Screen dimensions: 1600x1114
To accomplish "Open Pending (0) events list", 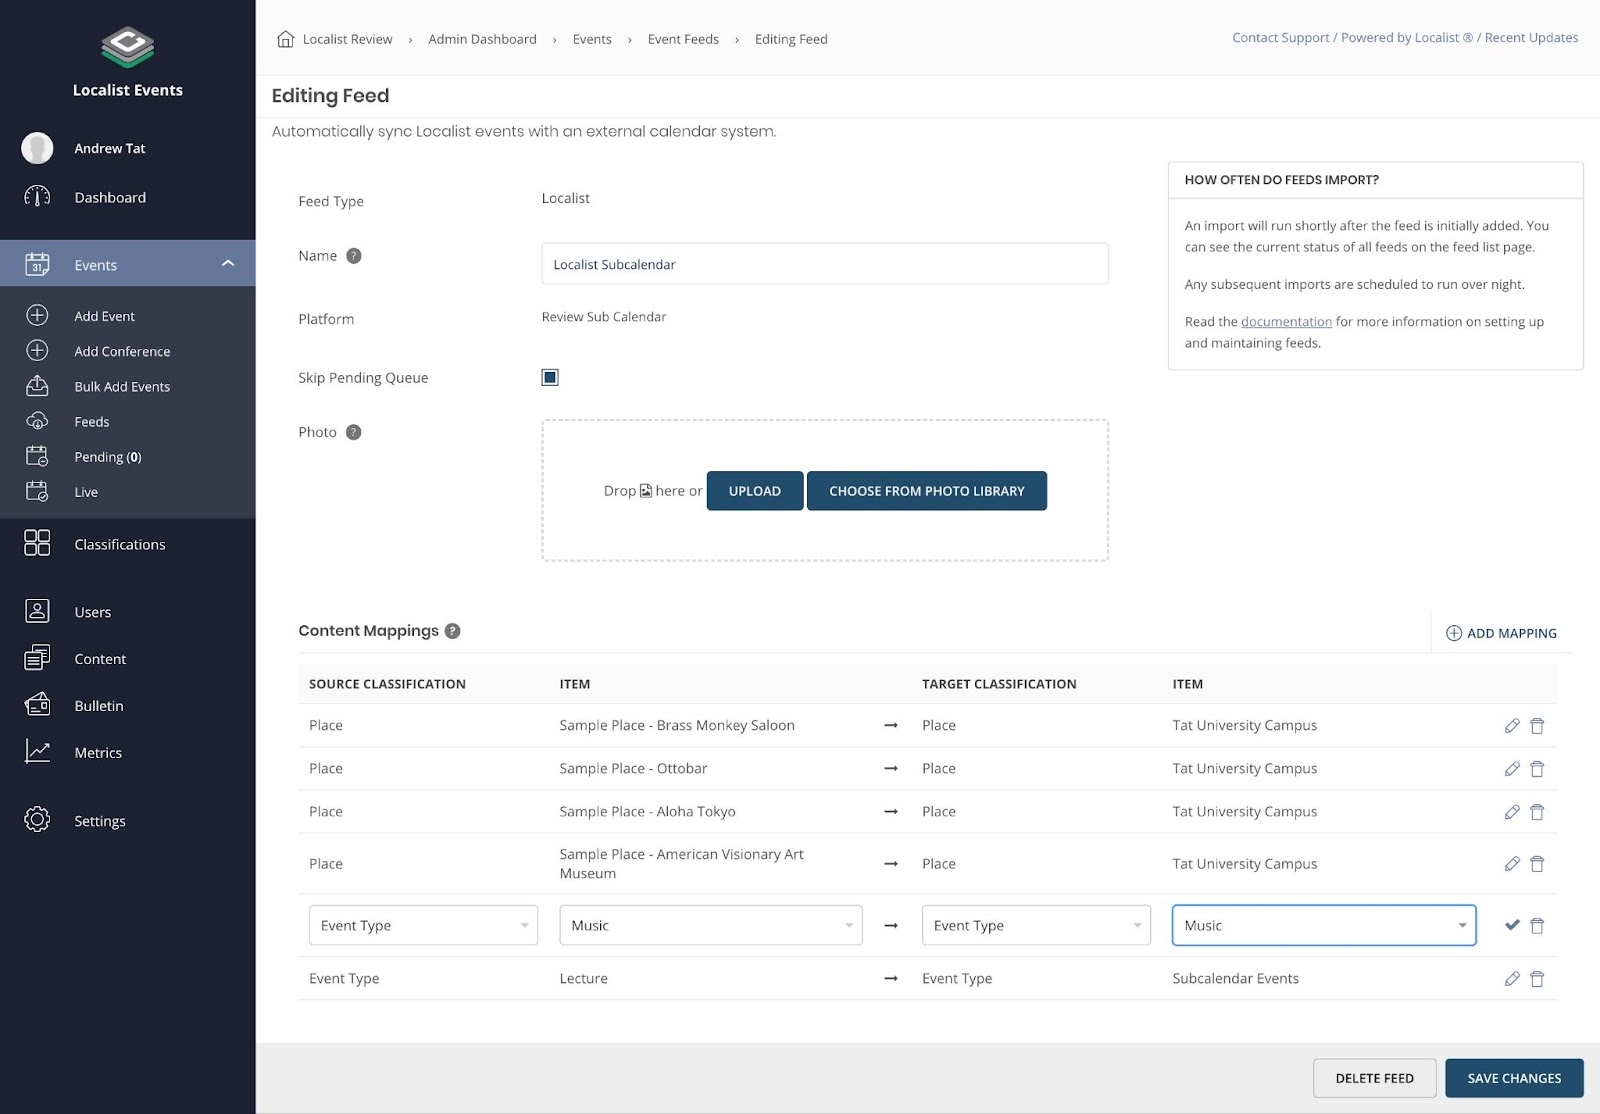I will coord(108,457).
